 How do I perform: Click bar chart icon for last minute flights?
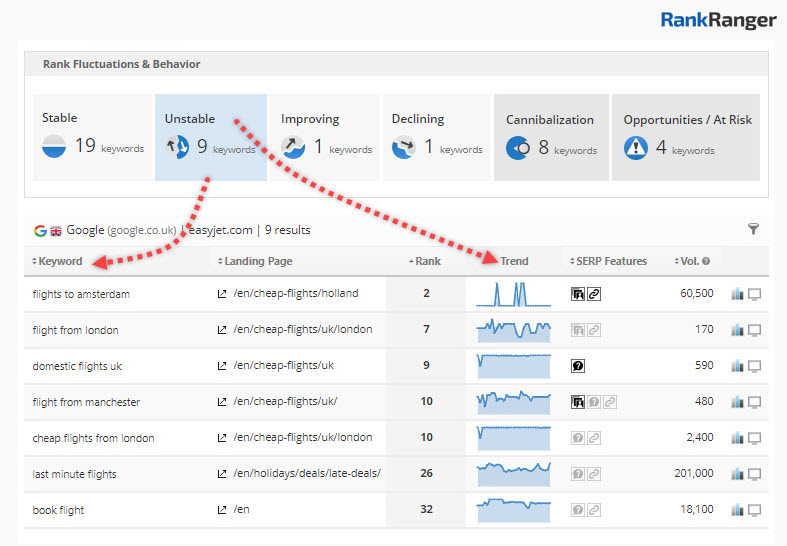[738, 474]
